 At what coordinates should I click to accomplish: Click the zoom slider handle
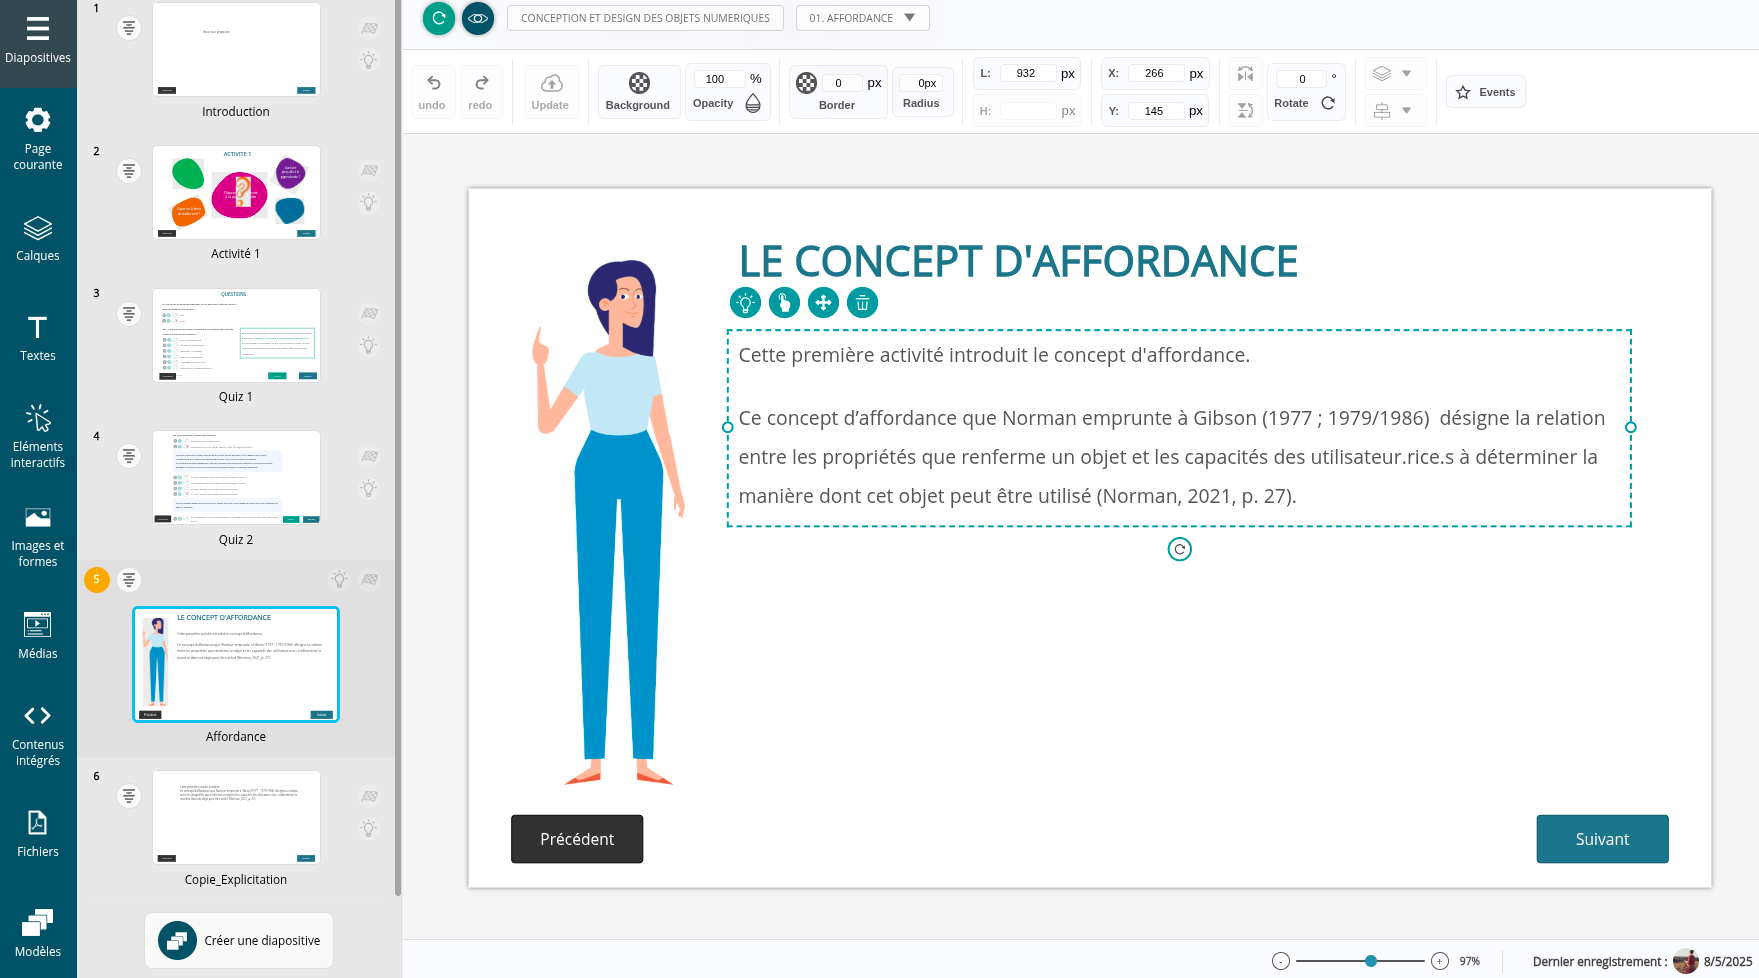[x=1371, y=961]
